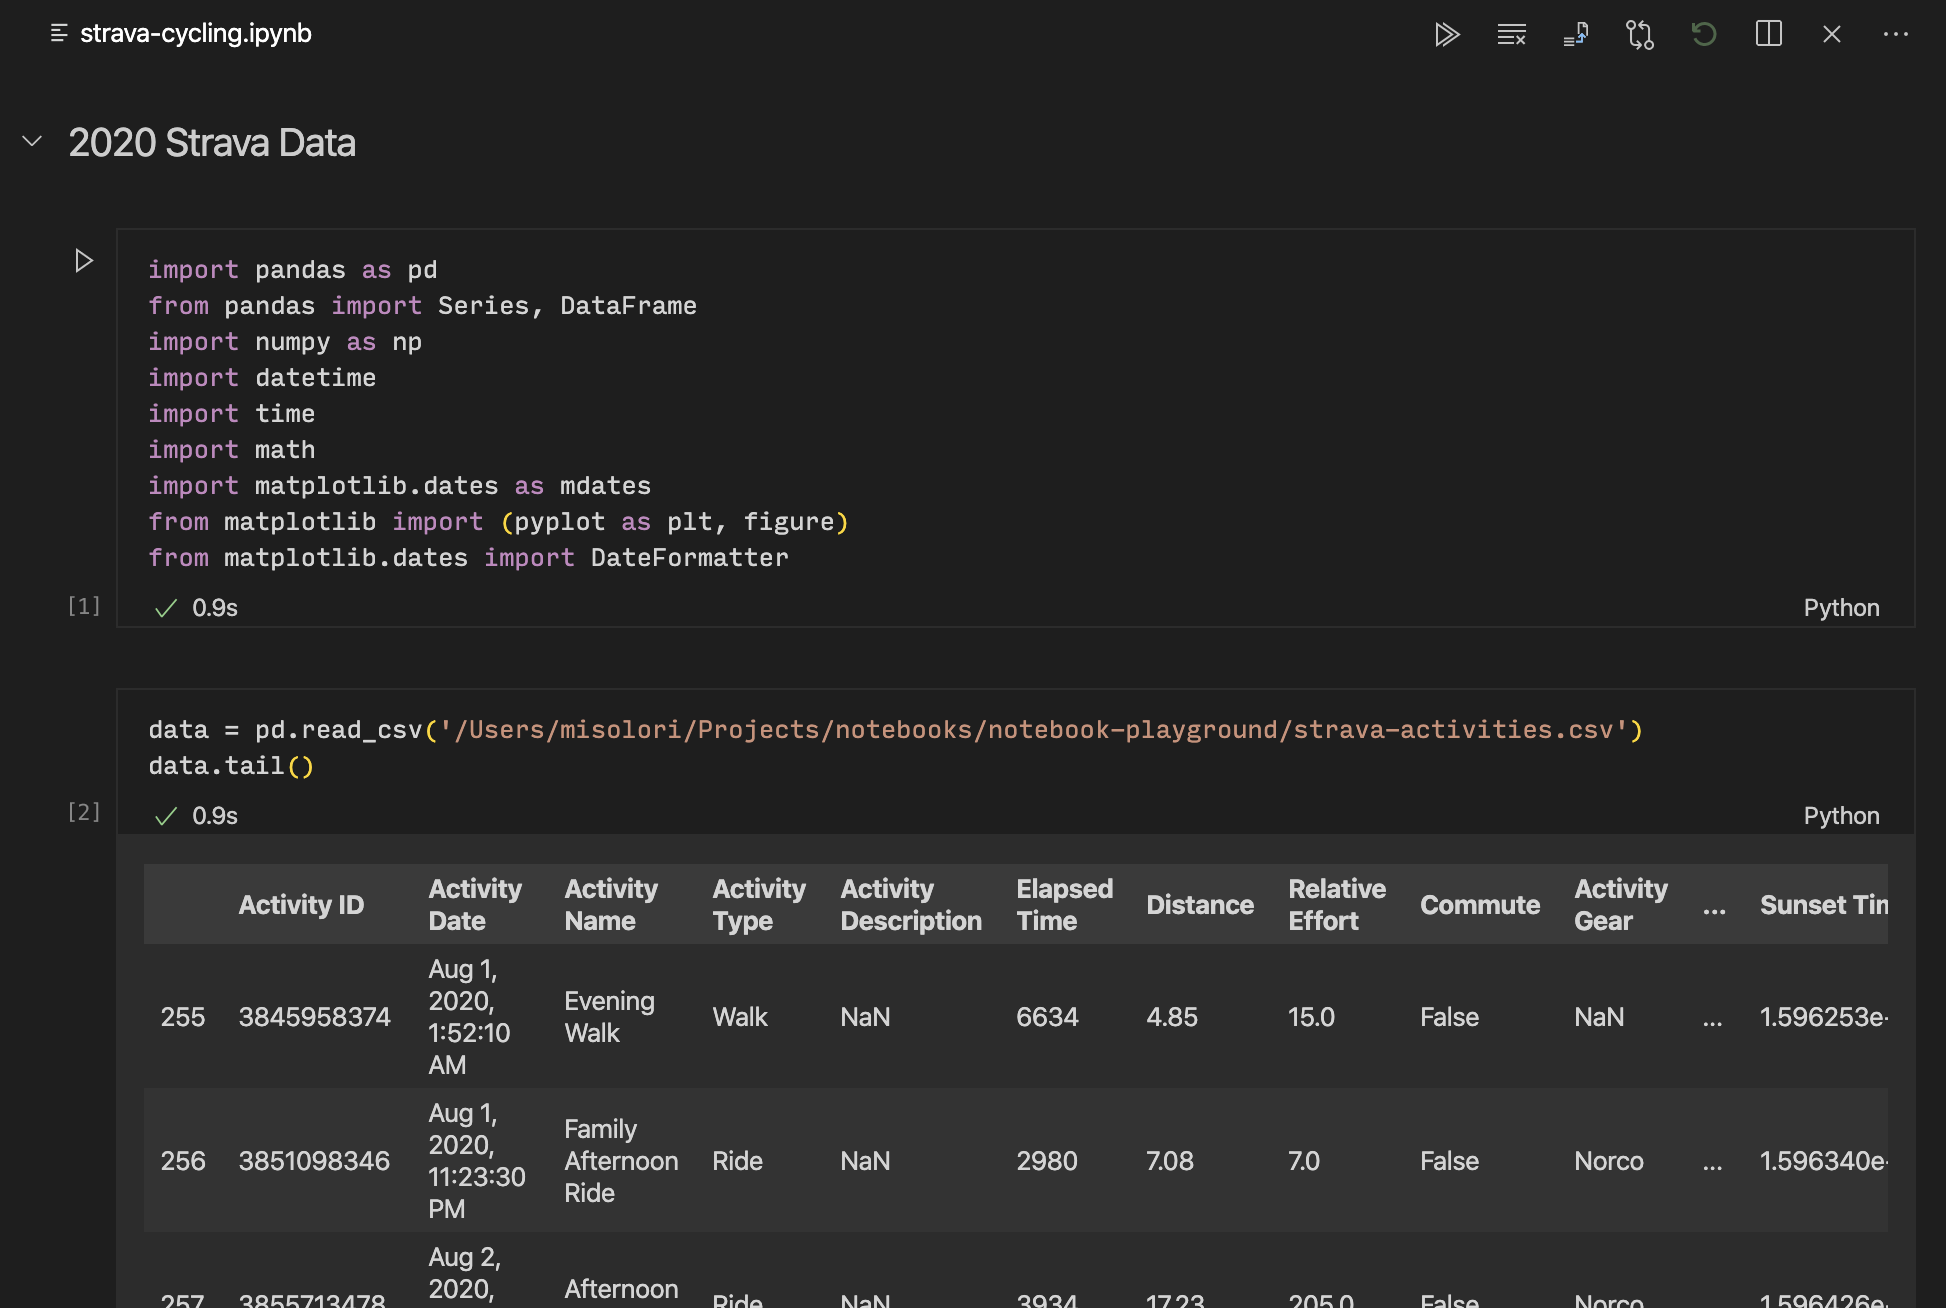Select the strava-cycling.ipynb title
The image size is (1946, 1308).
(x=197, y=33)
